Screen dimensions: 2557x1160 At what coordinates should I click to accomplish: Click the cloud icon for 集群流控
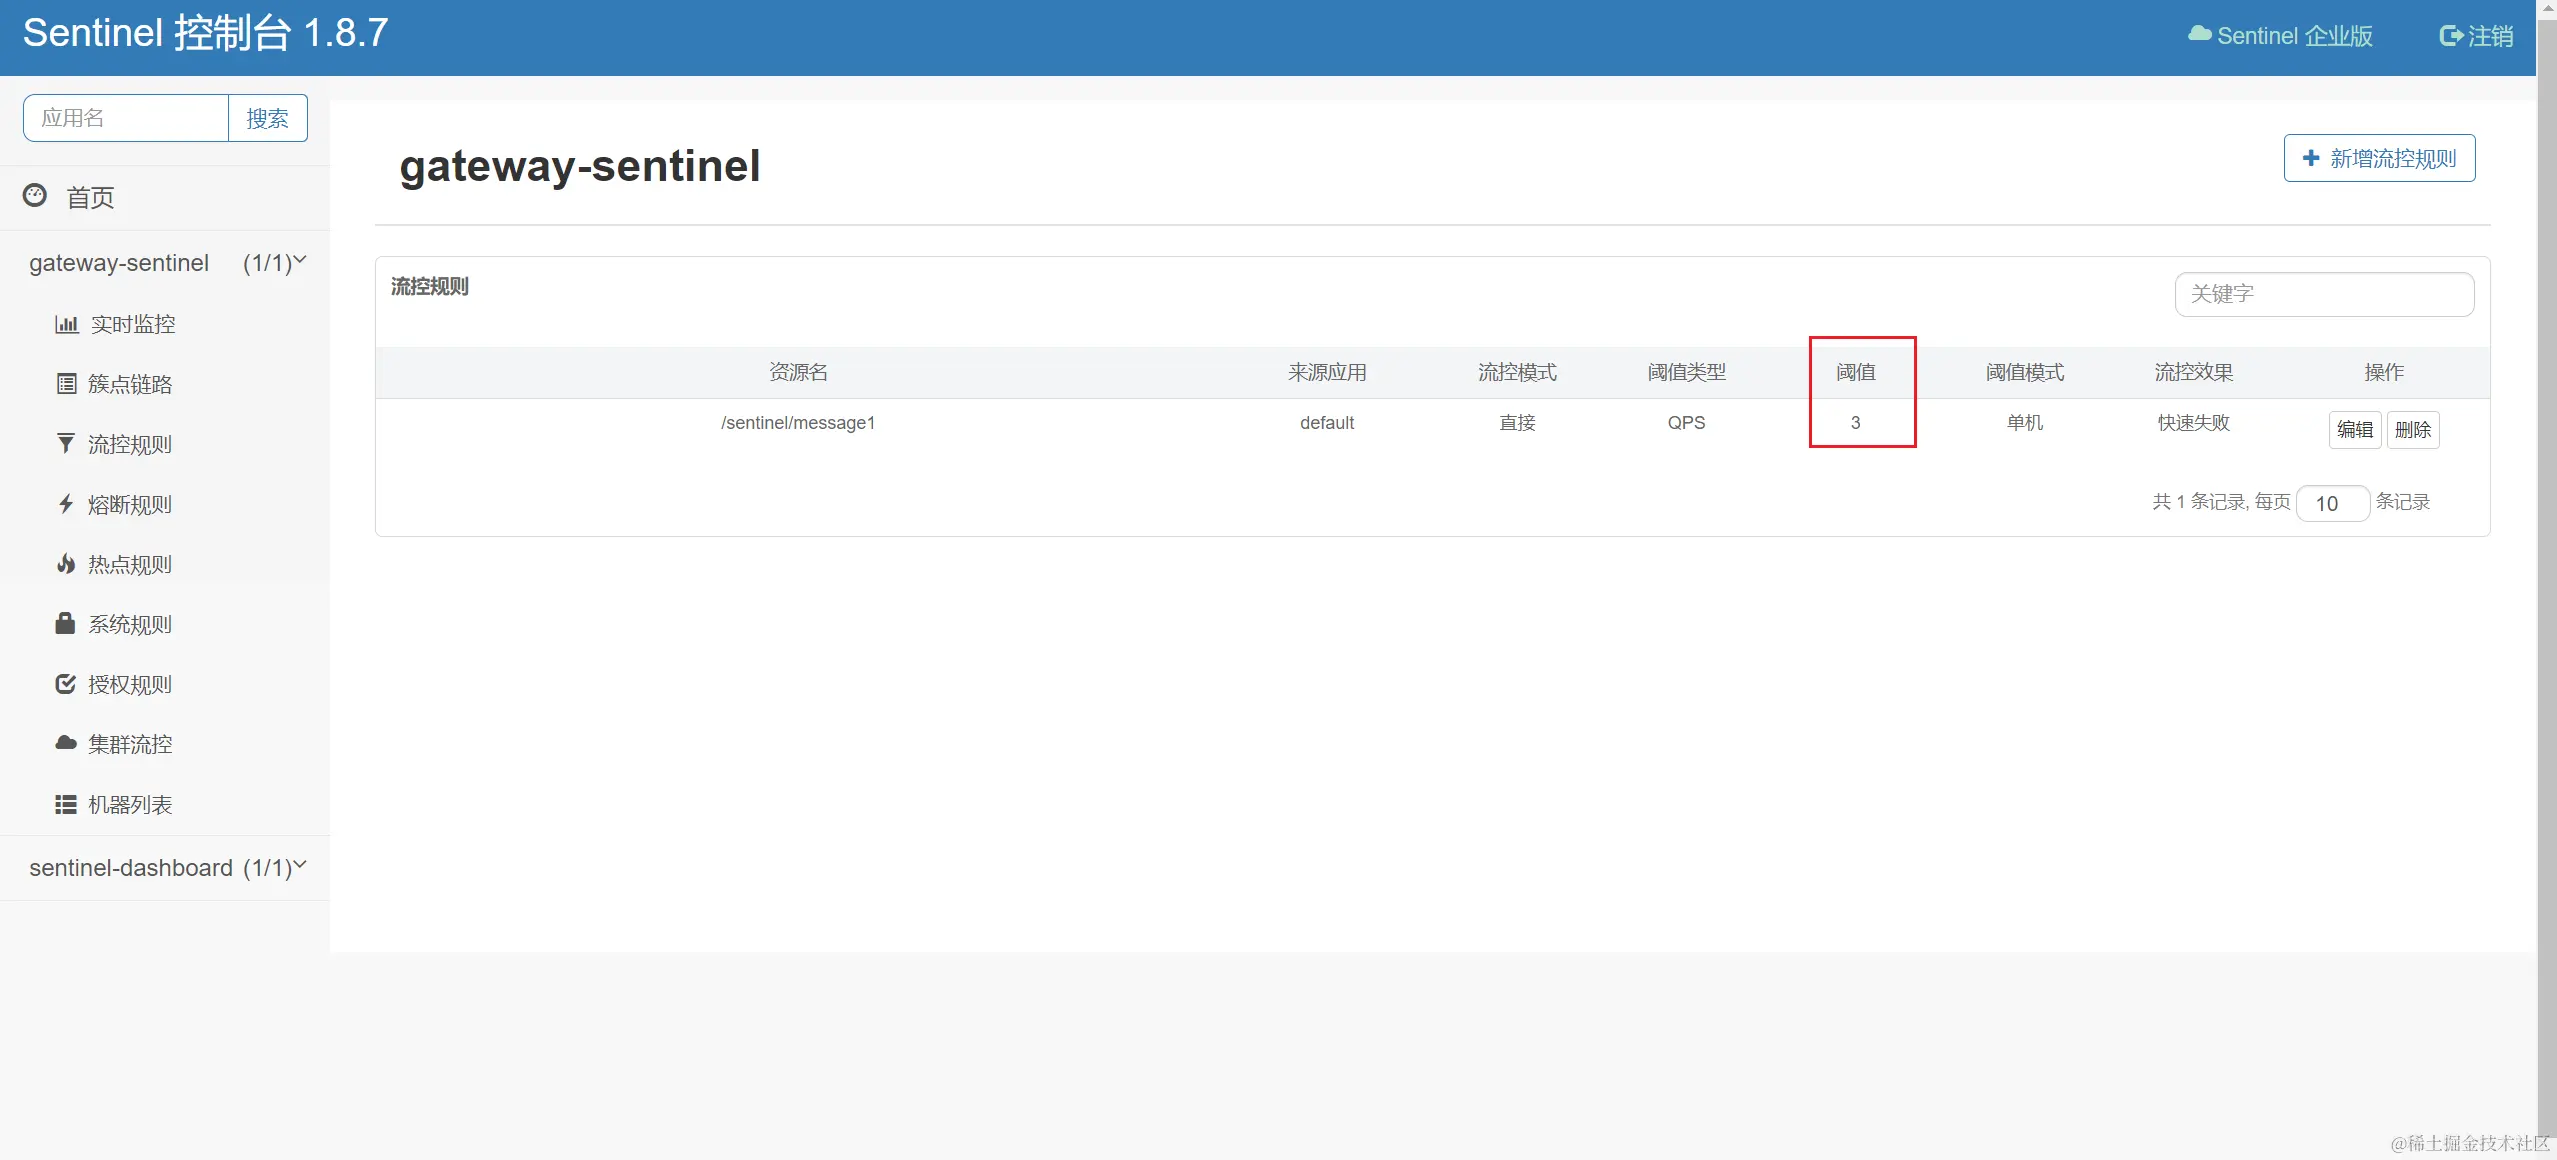66,743
